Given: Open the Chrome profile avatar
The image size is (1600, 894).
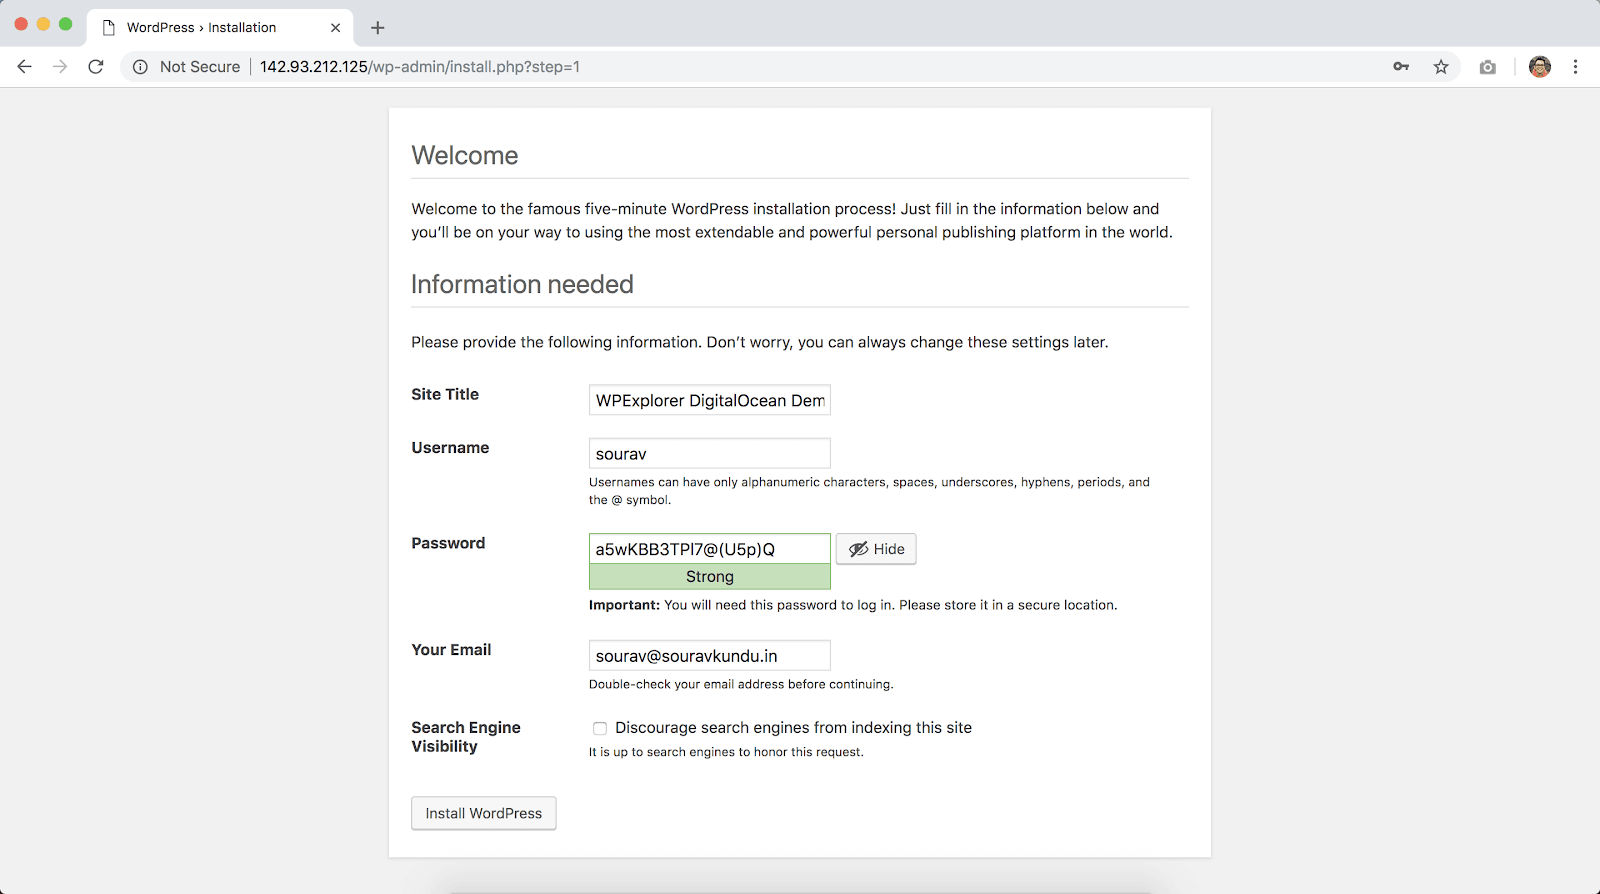Looking at the screenshot, I should click(1540, 67).
